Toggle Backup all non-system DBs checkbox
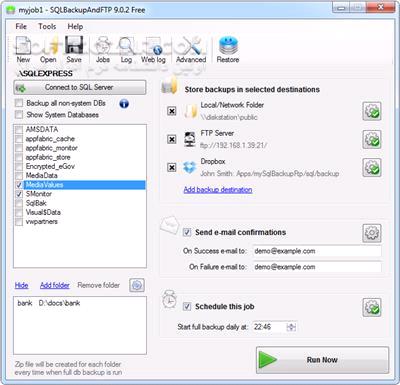The width and height of the screenshot is (400, 385). pyautogui.click(x=19, y=103)
